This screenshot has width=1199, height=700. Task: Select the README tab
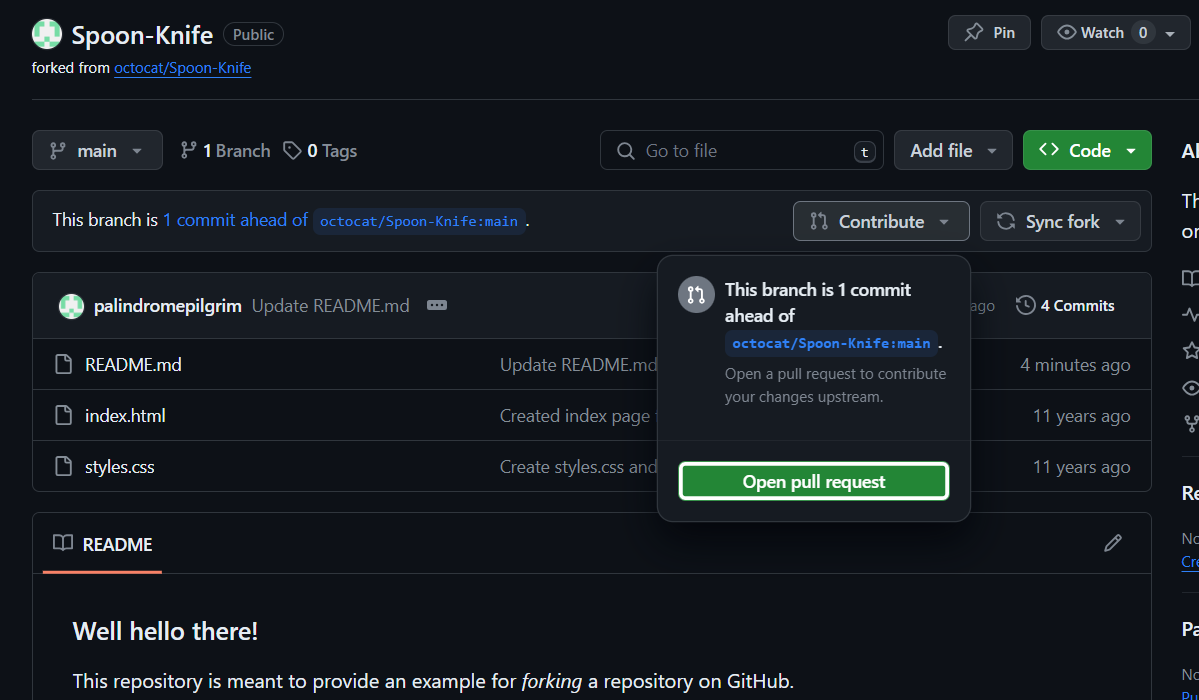(x=103, y=544)
